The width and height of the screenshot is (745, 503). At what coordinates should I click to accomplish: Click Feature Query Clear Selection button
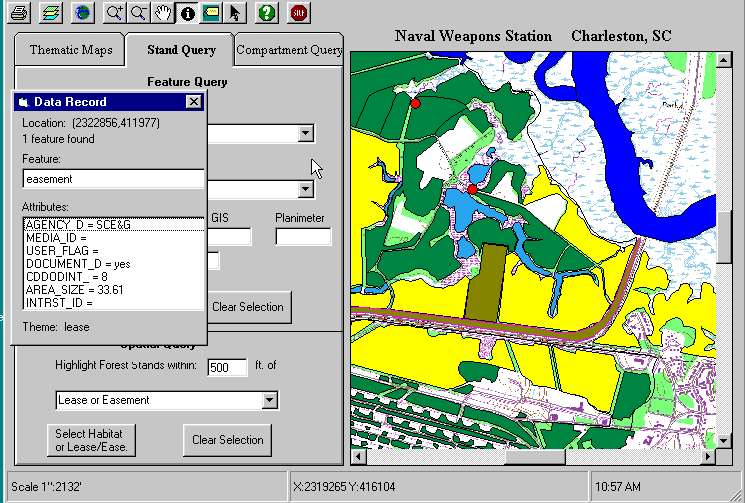point(248,307)
